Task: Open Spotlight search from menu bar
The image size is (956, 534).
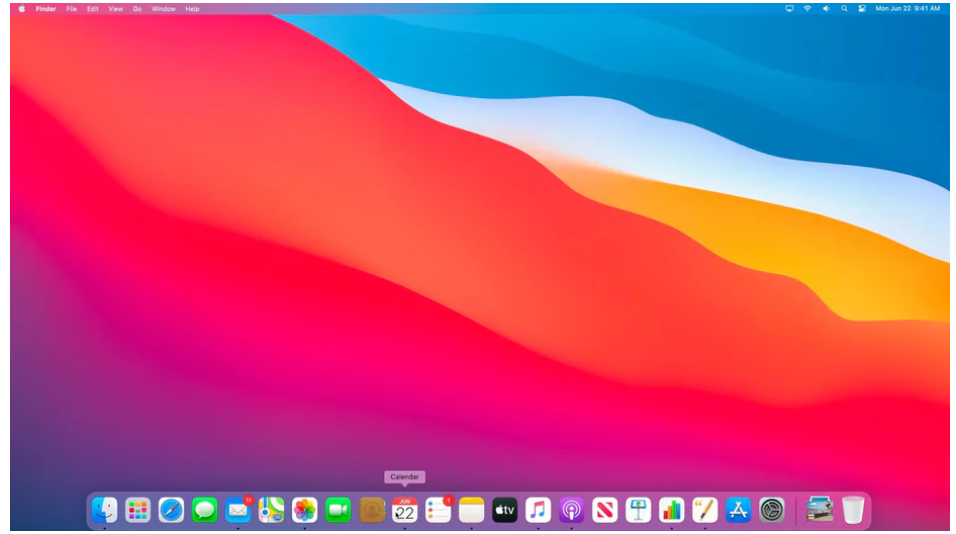Action: click(x=844, y=9)
